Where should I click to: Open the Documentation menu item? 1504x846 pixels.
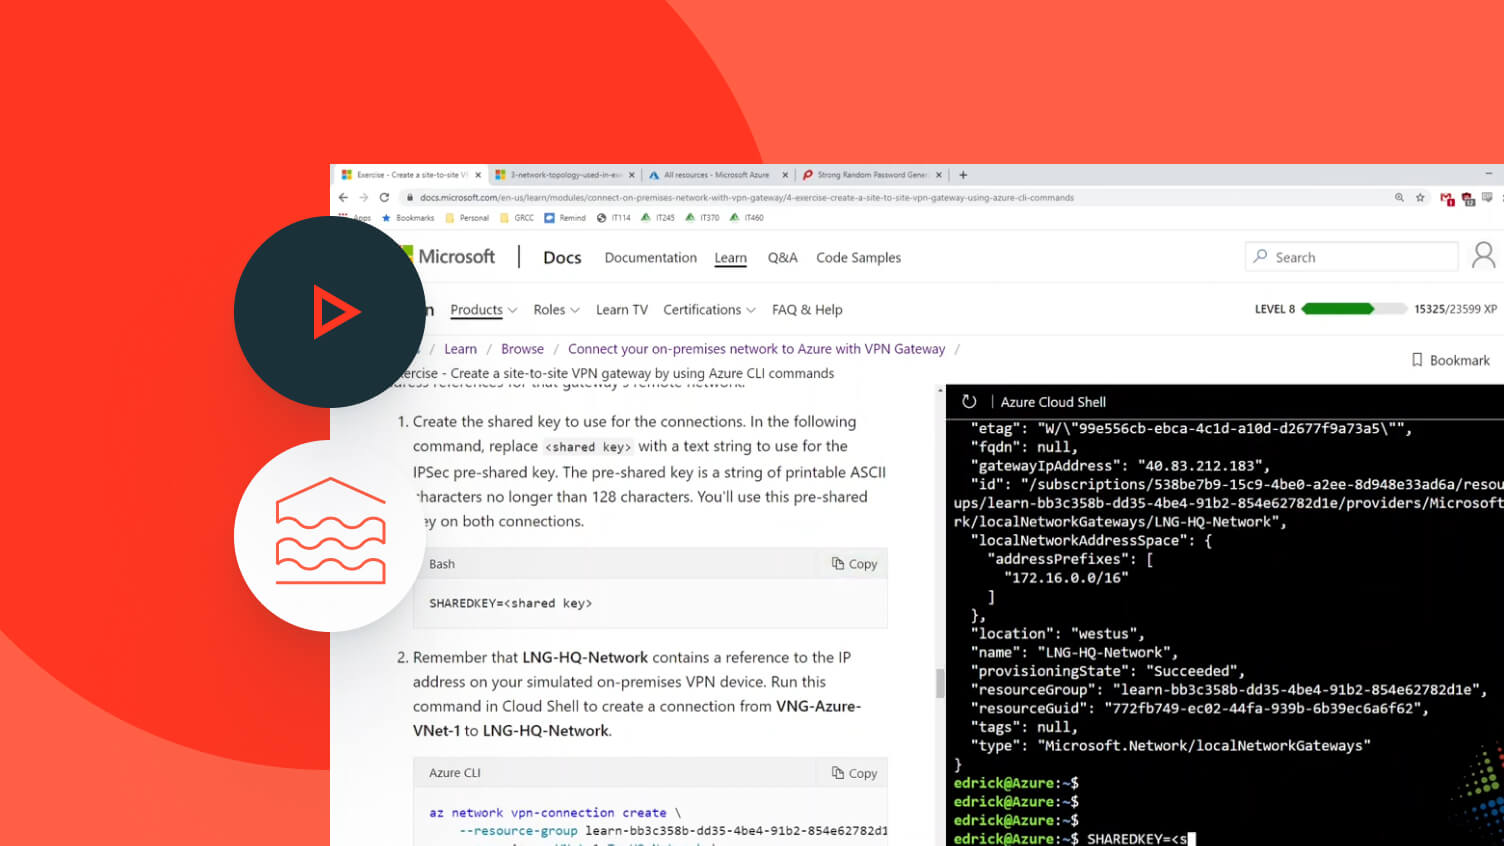pyautogui.click(x=650, y=258)
